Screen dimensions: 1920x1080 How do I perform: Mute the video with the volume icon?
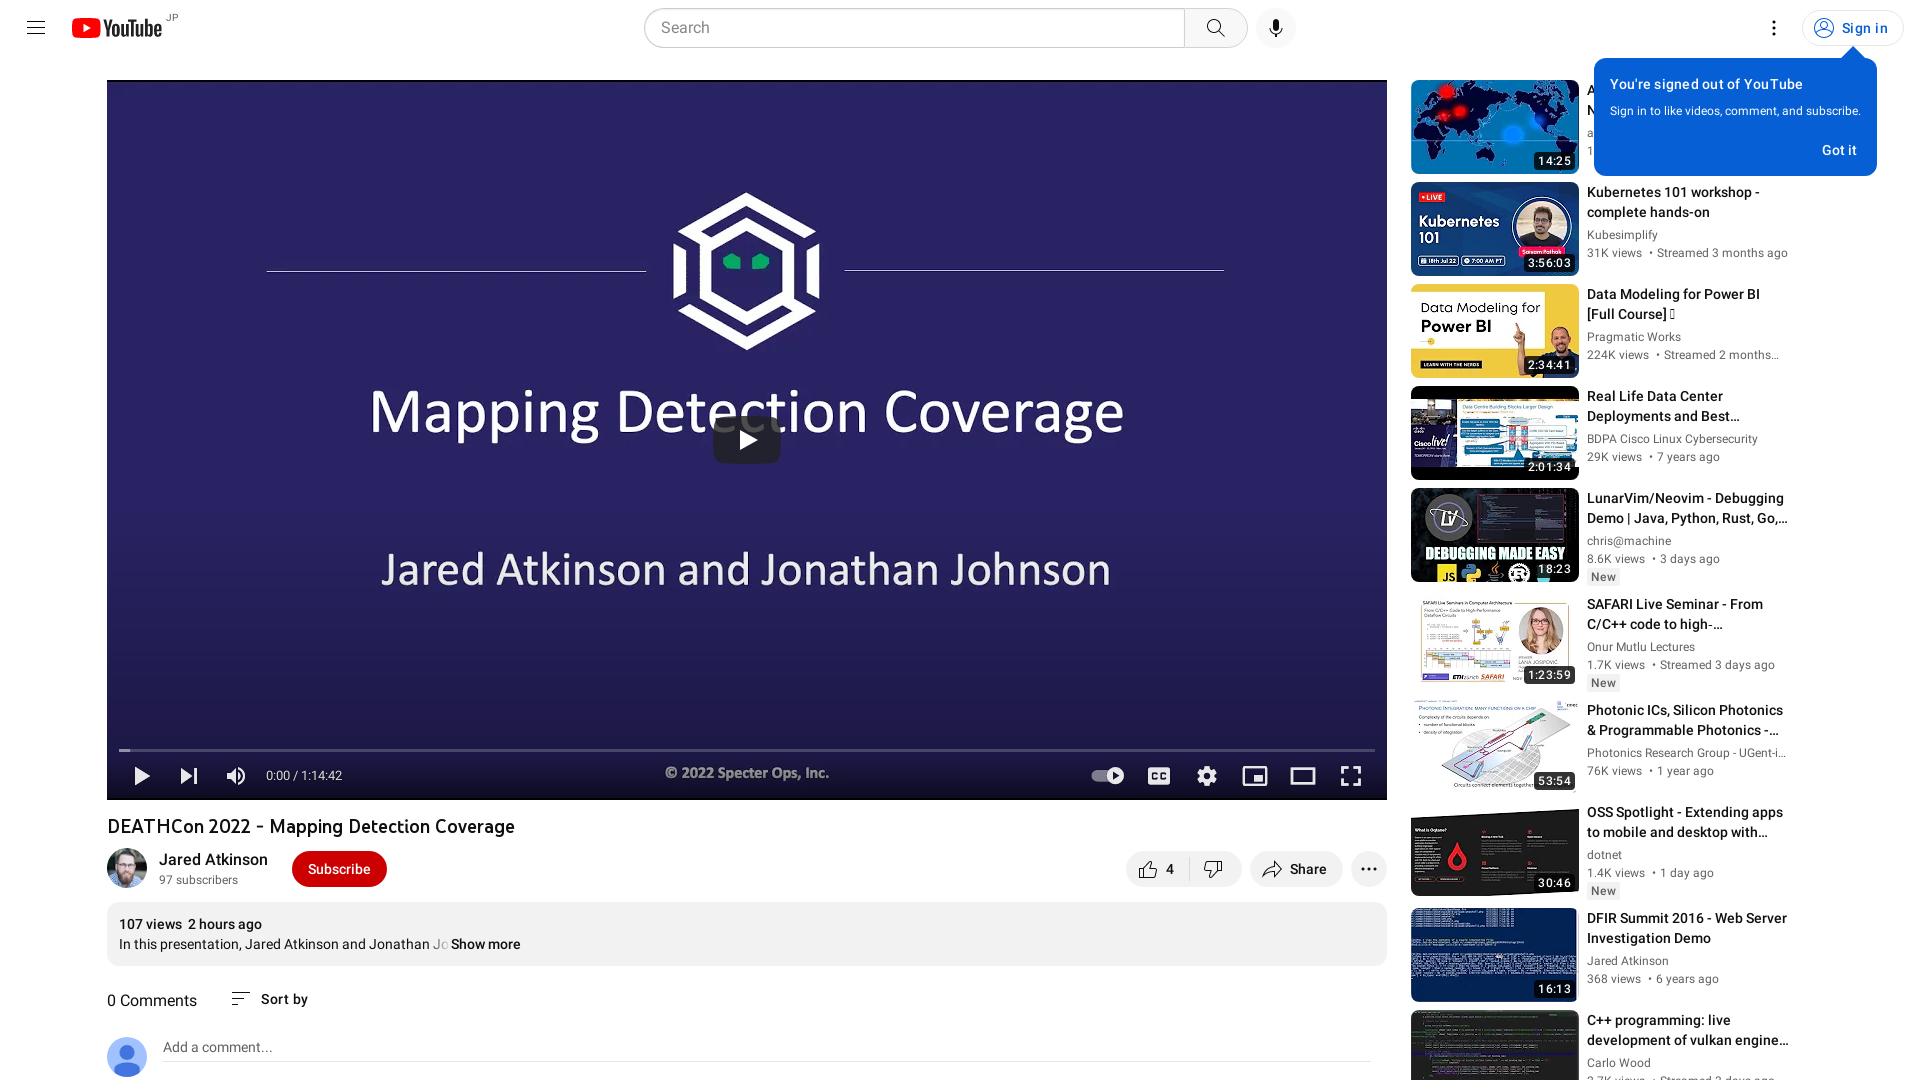click(x=235, y=775)
